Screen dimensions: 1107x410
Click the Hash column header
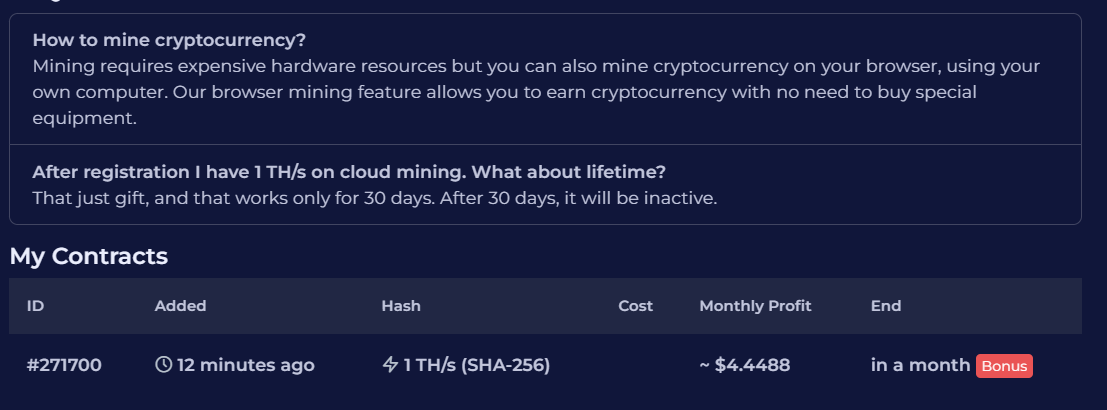click(401, 306)
